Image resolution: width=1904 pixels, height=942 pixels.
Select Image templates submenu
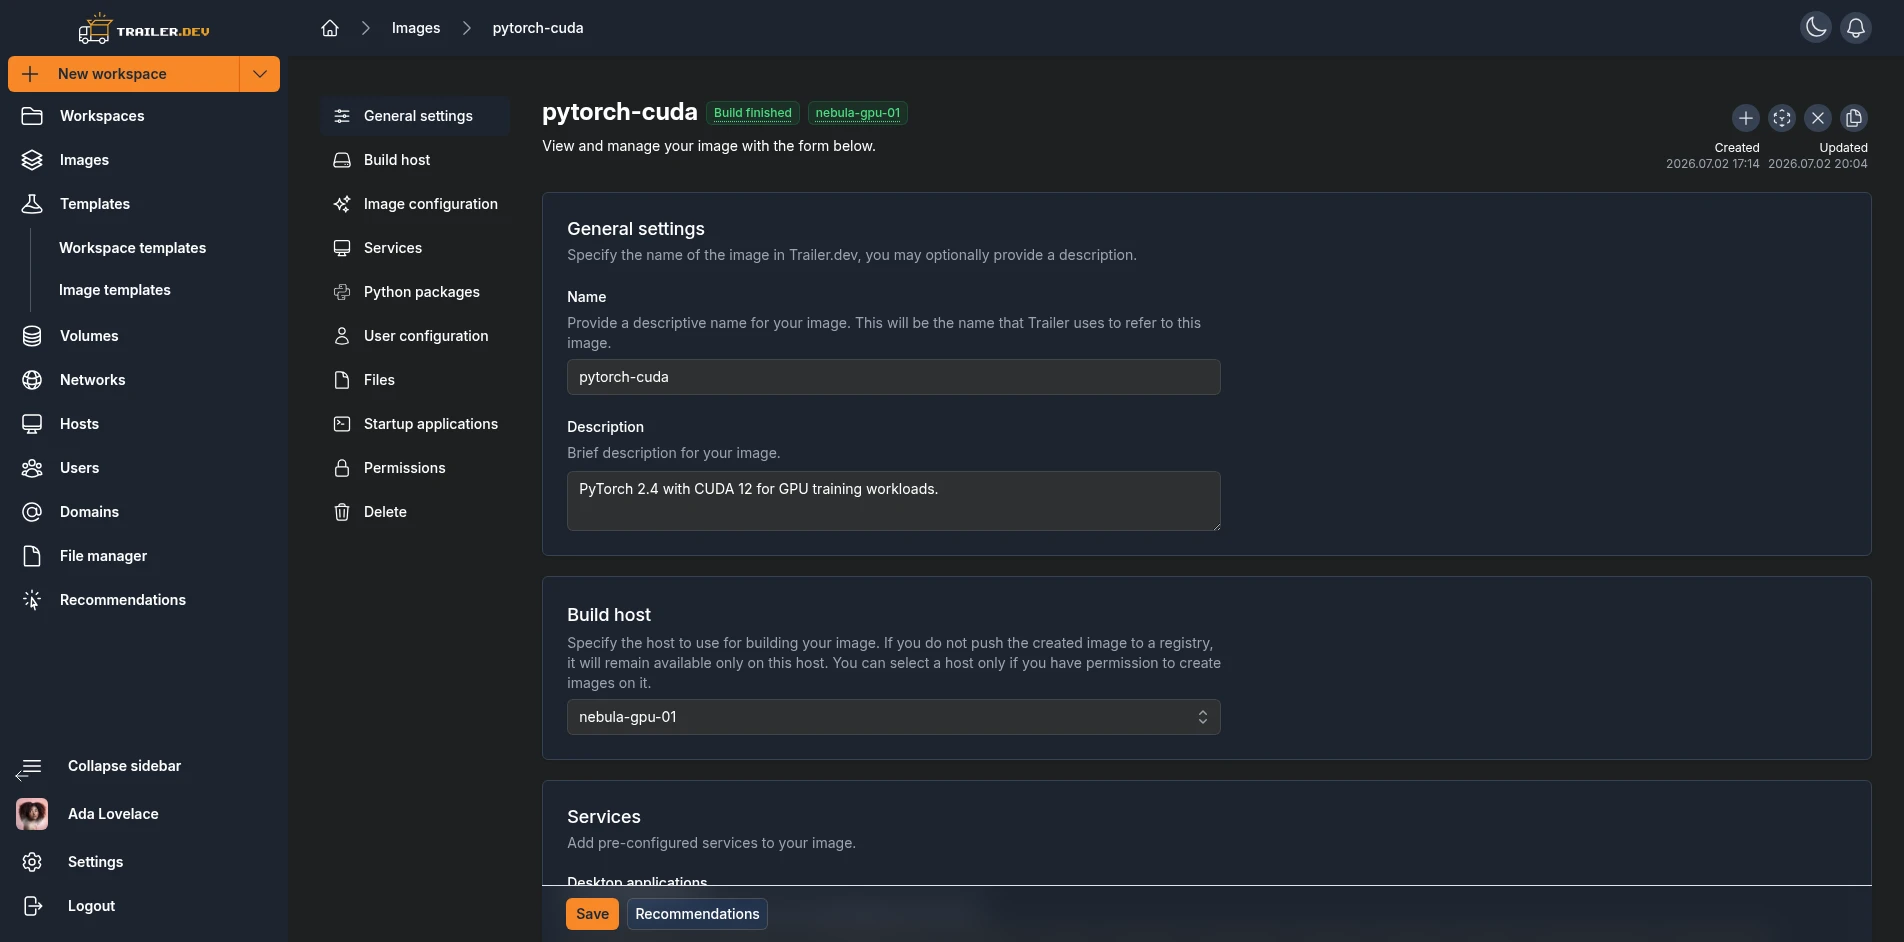pyautogui.click(x=115, y=290)
